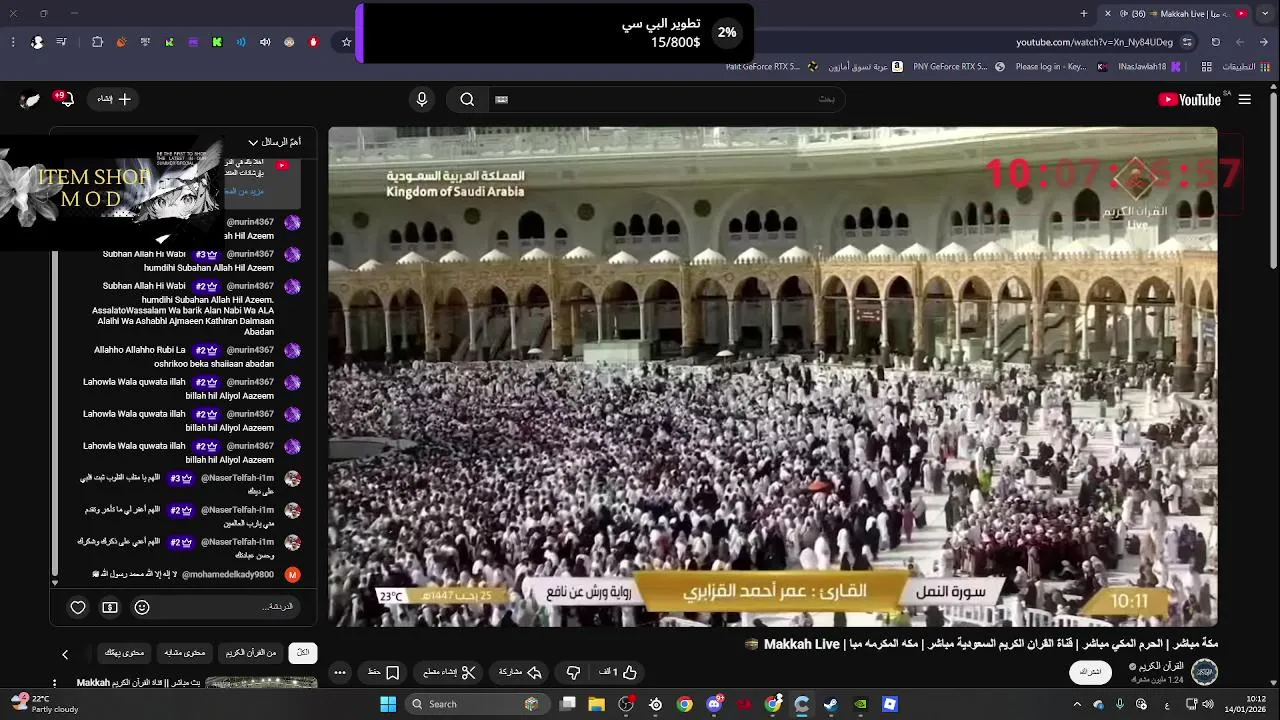Open the YouTube account avatar menu
The width and height of the screenshot is (1280, 720).
pos(30,99)
